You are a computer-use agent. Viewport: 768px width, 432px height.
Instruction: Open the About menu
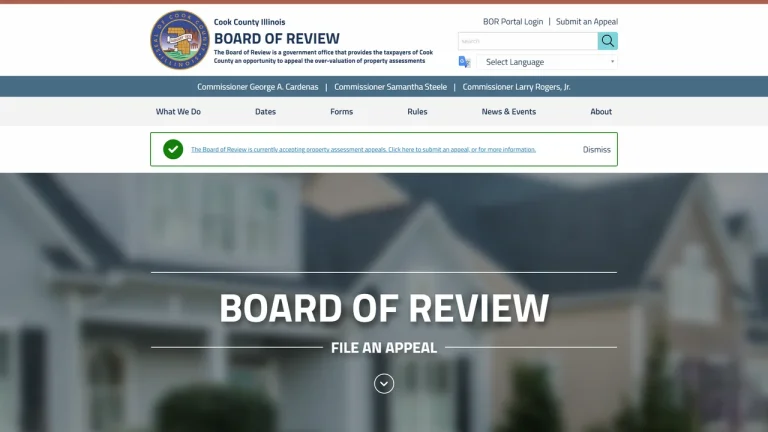601,112
